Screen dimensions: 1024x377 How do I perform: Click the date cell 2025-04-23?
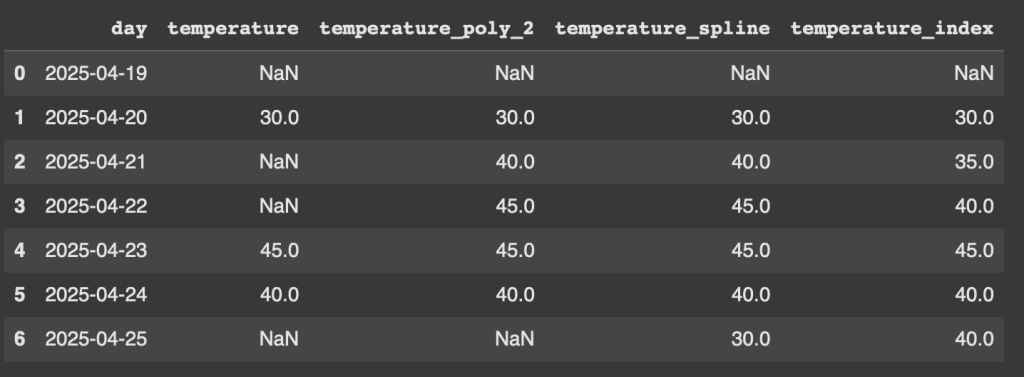96,250
